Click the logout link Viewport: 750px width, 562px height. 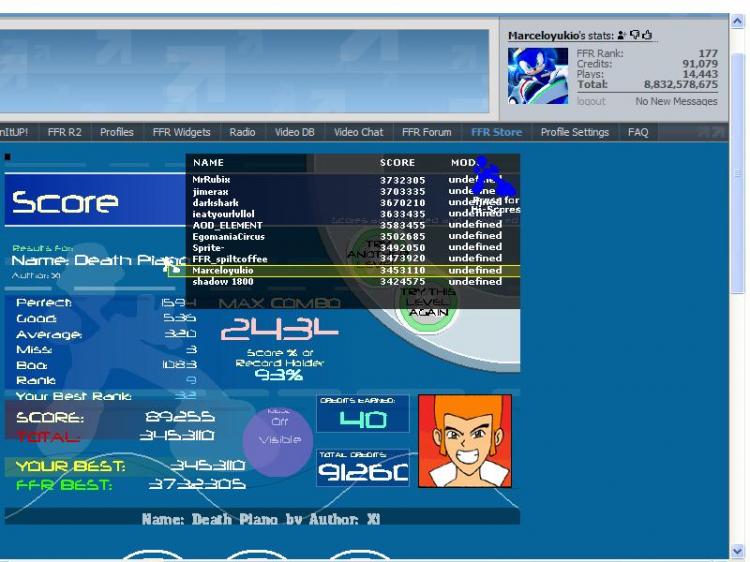591,101
